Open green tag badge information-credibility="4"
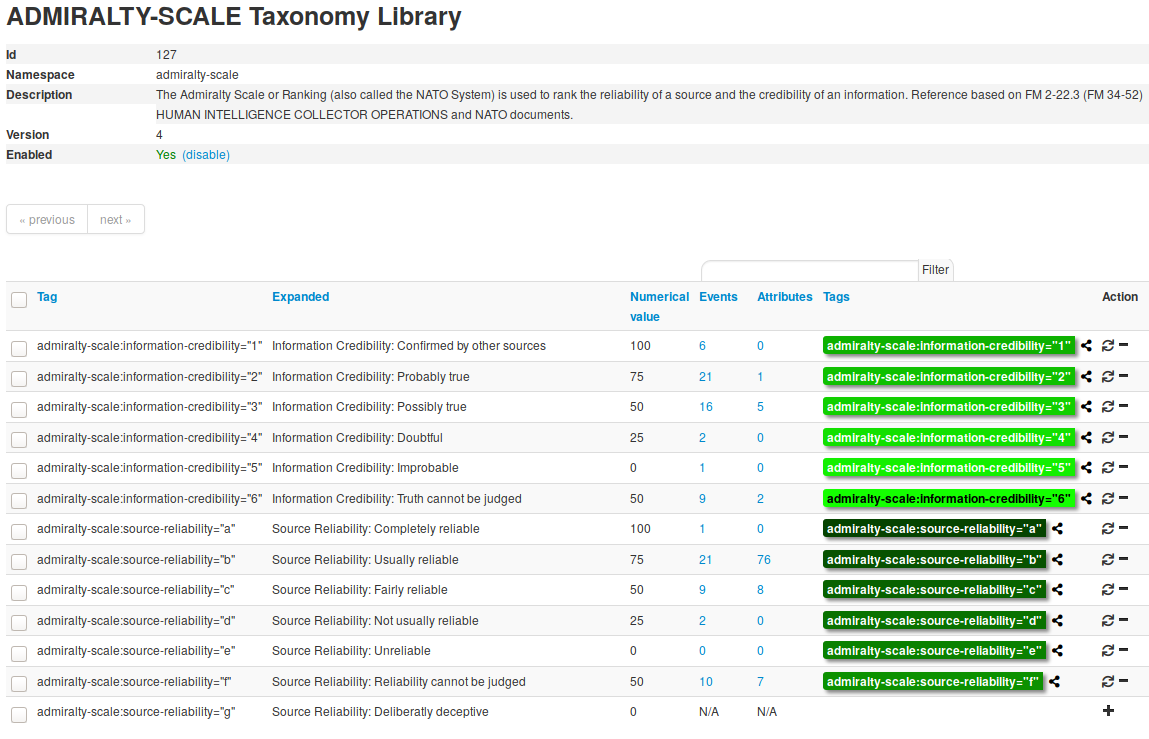1149x739 pixels. click(949, 438)
